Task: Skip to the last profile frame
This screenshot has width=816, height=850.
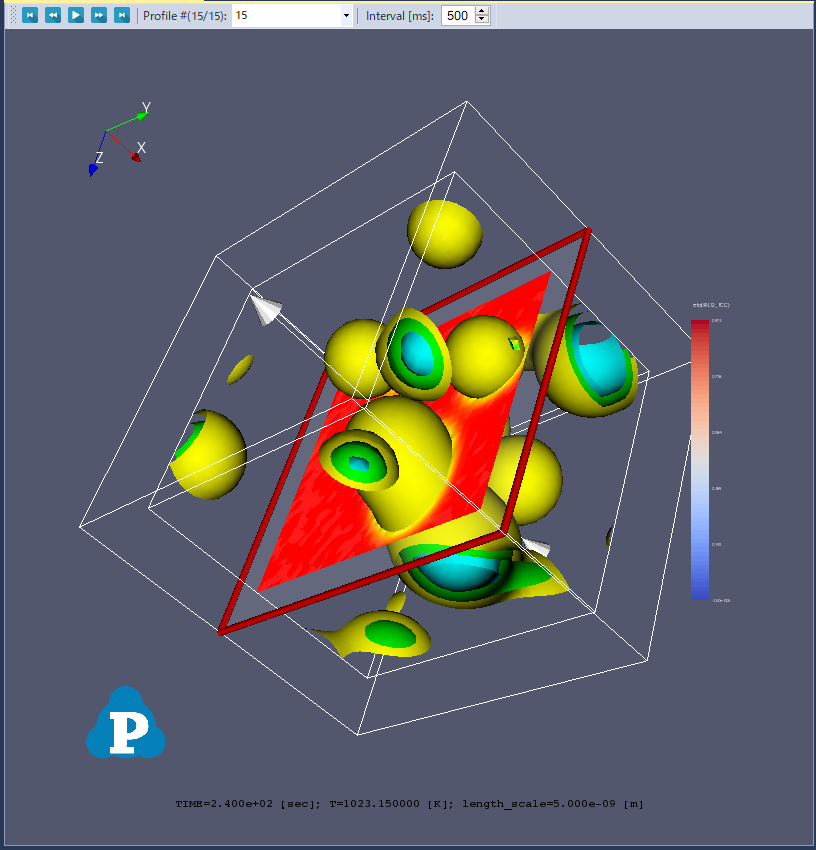Action: pyautogui.click(x=122, y=16)
